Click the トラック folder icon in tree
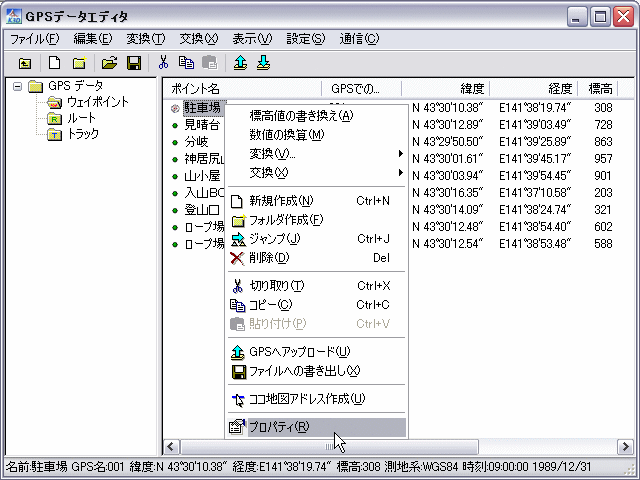Screen dimensions: 640x480 (54, 134)
